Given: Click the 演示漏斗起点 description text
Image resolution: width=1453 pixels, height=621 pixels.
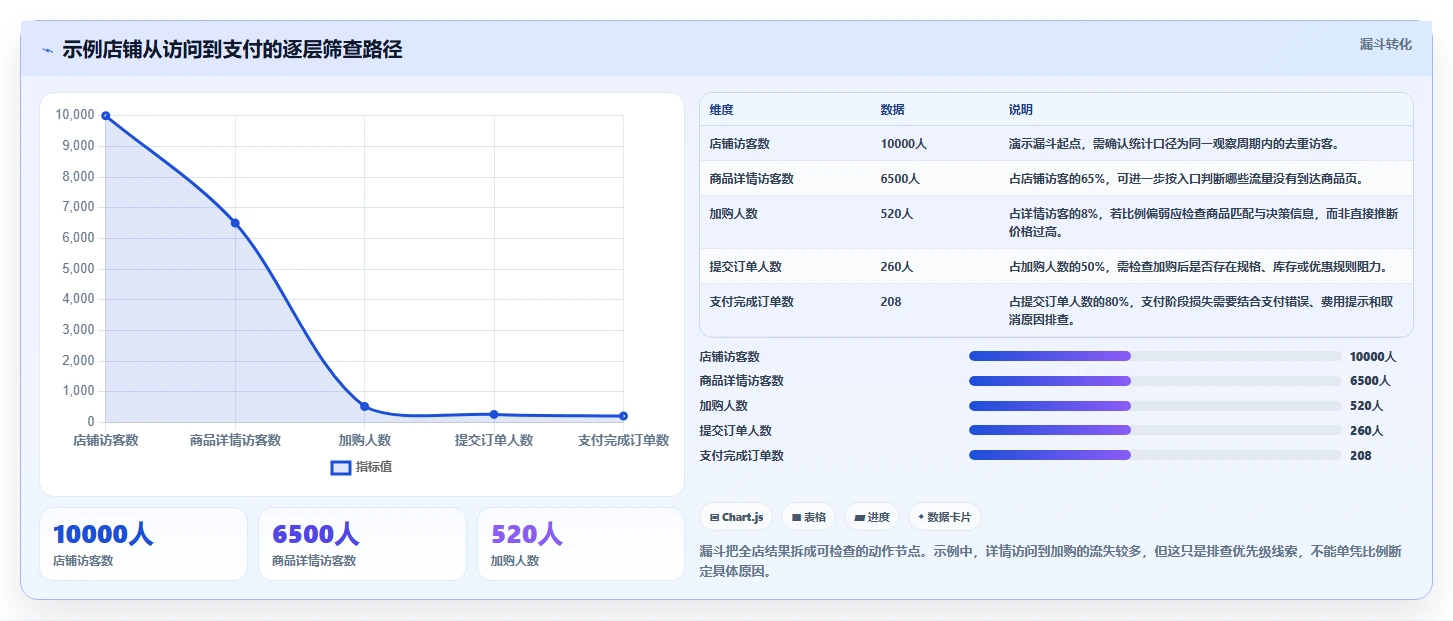Looking at the screenshot, I should pos(1174,144).
